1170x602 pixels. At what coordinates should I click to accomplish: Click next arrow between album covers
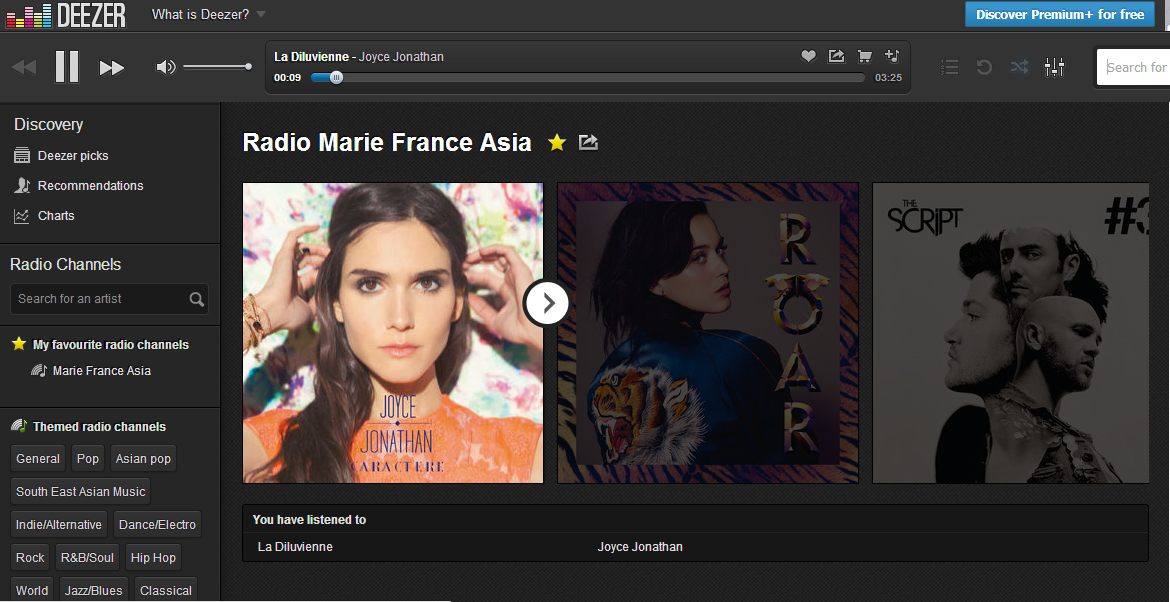(547, 302)
